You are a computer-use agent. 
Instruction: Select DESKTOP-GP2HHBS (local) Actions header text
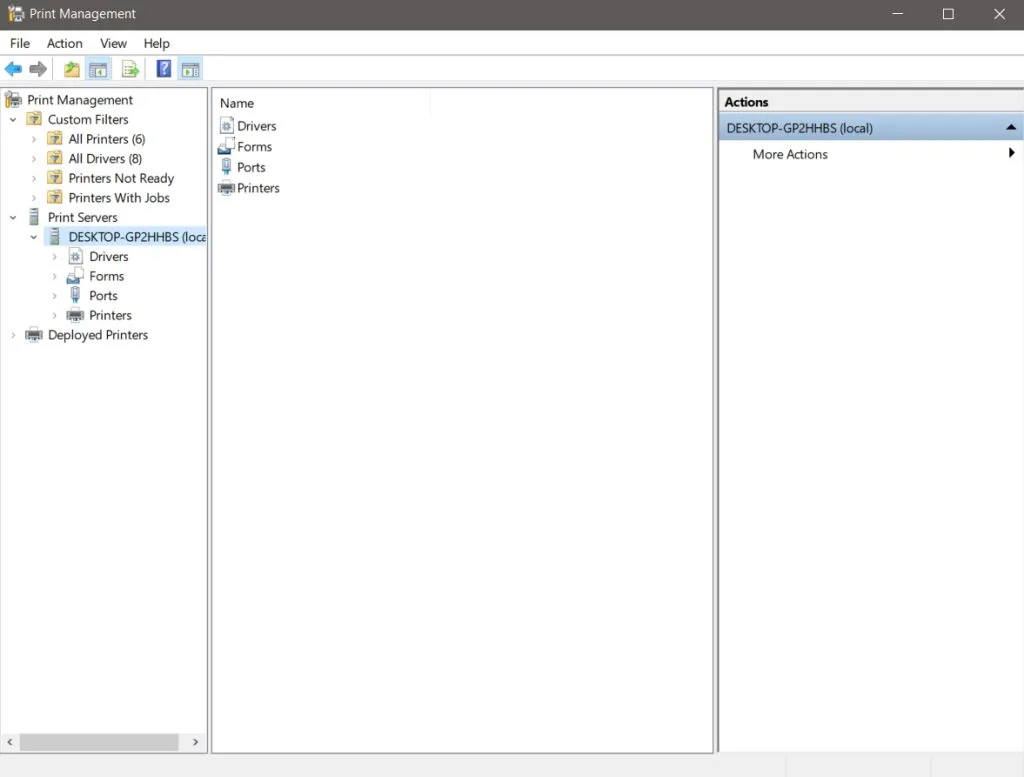click(x=799, y=128)
